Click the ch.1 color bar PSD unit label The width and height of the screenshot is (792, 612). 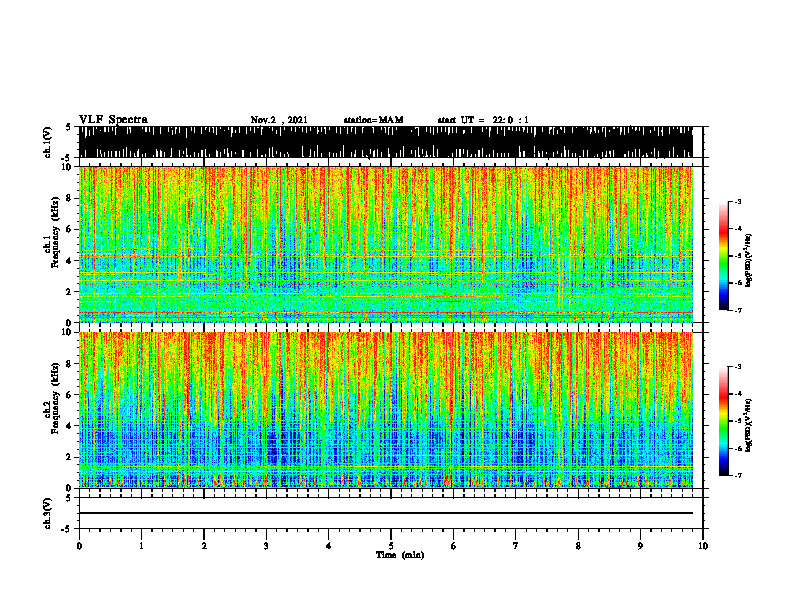click(x=749, y=261)
